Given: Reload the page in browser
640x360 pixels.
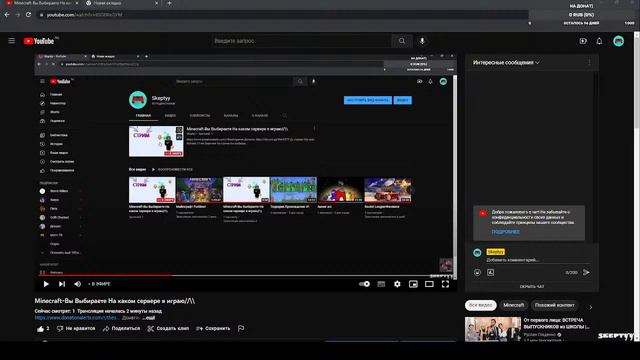Looking at the screenshot, I should pyautogui.click(x=28, y=15).
